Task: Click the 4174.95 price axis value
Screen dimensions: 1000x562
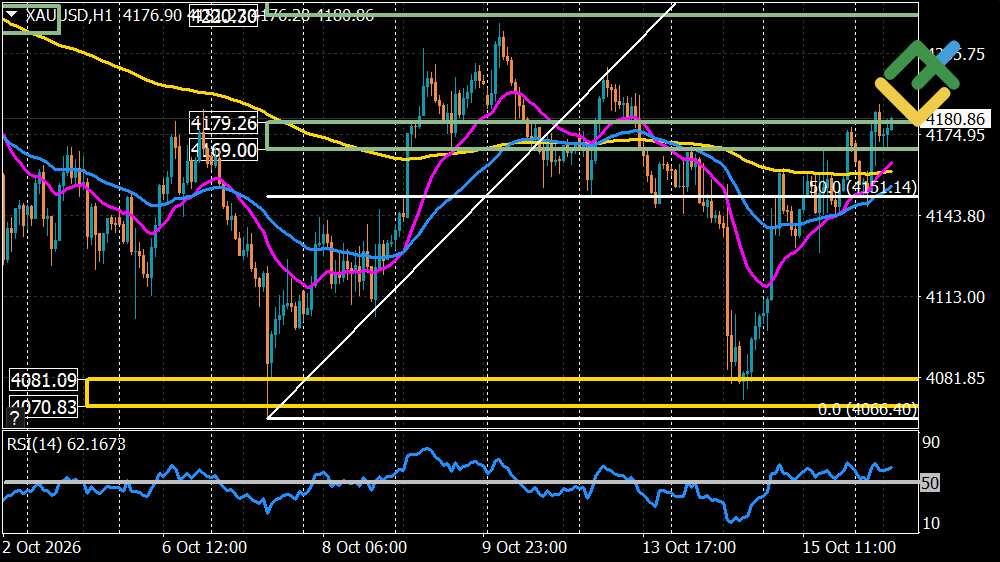Action: [x=955, y=135]
